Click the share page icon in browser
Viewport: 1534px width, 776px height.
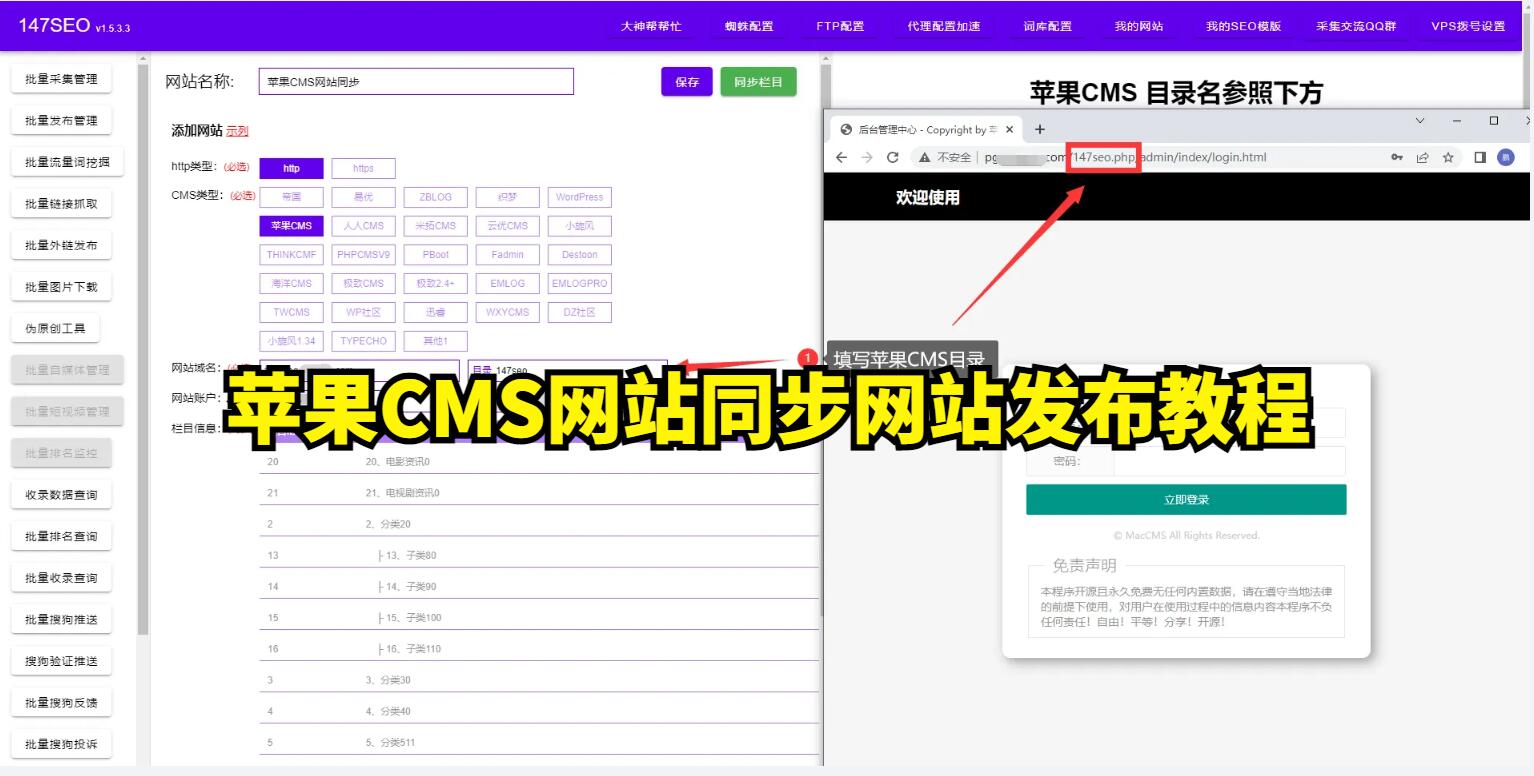(1422, 157)
